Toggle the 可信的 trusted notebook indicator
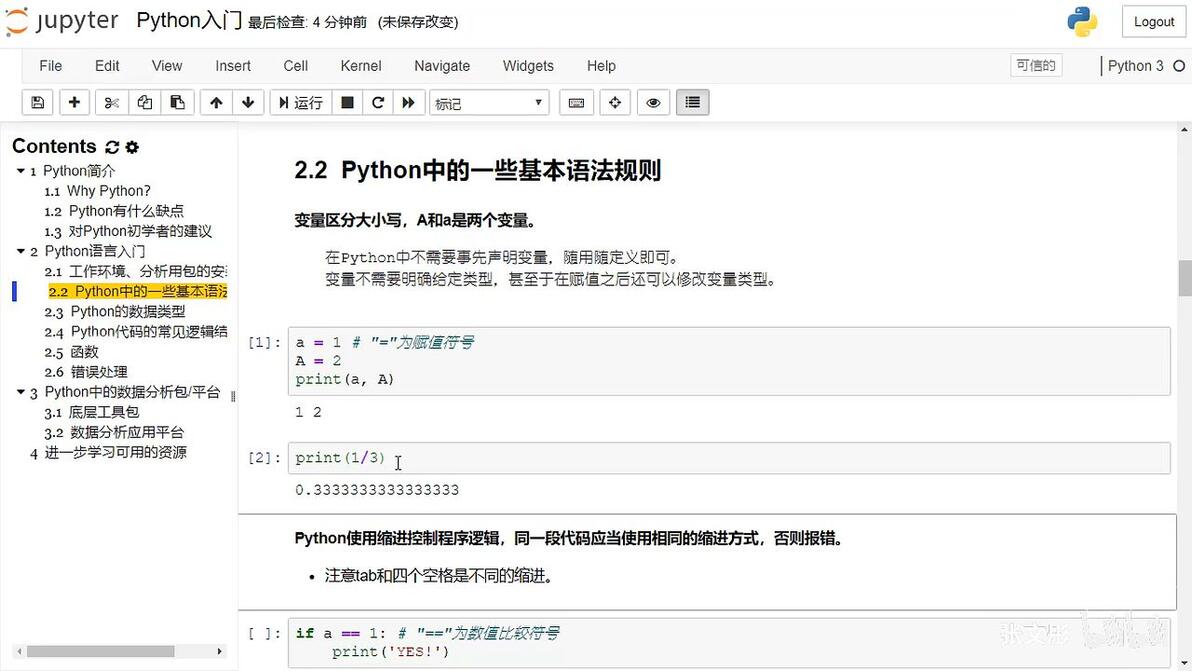Image resolution: width=1192 pixels, height=671 pixels. (1036, 65)
